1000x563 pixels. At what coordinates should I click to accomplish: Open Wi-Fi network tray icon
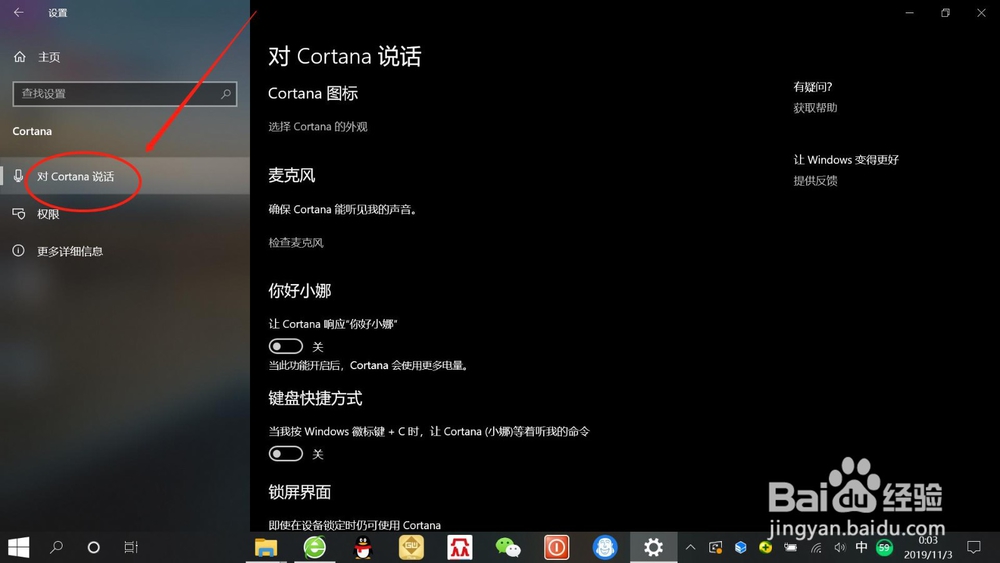point(816,547)
